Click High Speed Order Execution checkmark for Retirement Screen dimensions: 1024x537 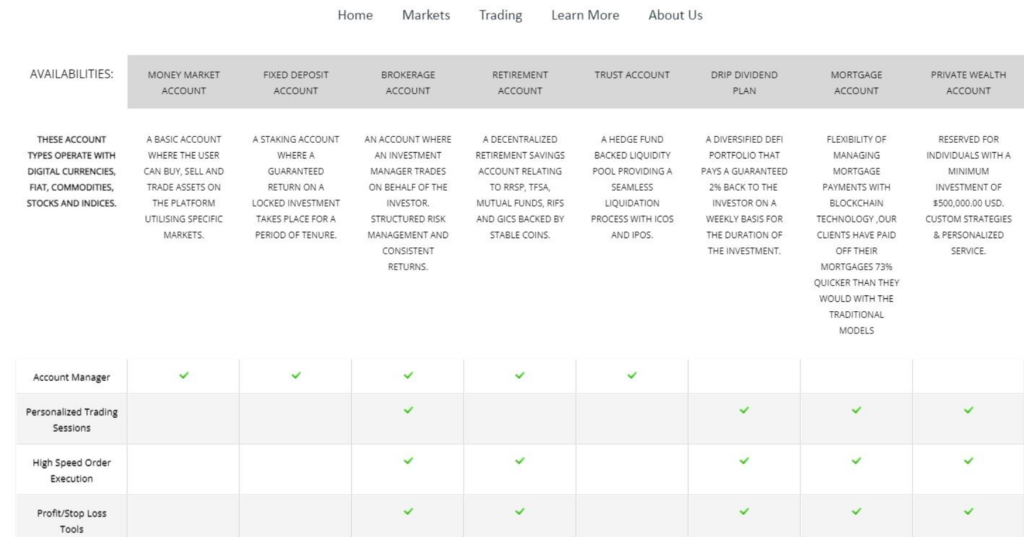pos(520,460)
